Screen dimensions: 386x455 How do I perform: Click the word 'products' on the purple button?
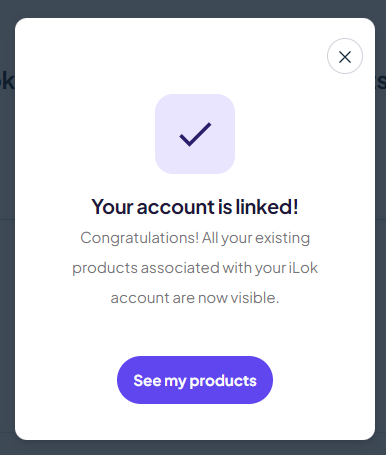pyautogui.click(x=223, y=381)
